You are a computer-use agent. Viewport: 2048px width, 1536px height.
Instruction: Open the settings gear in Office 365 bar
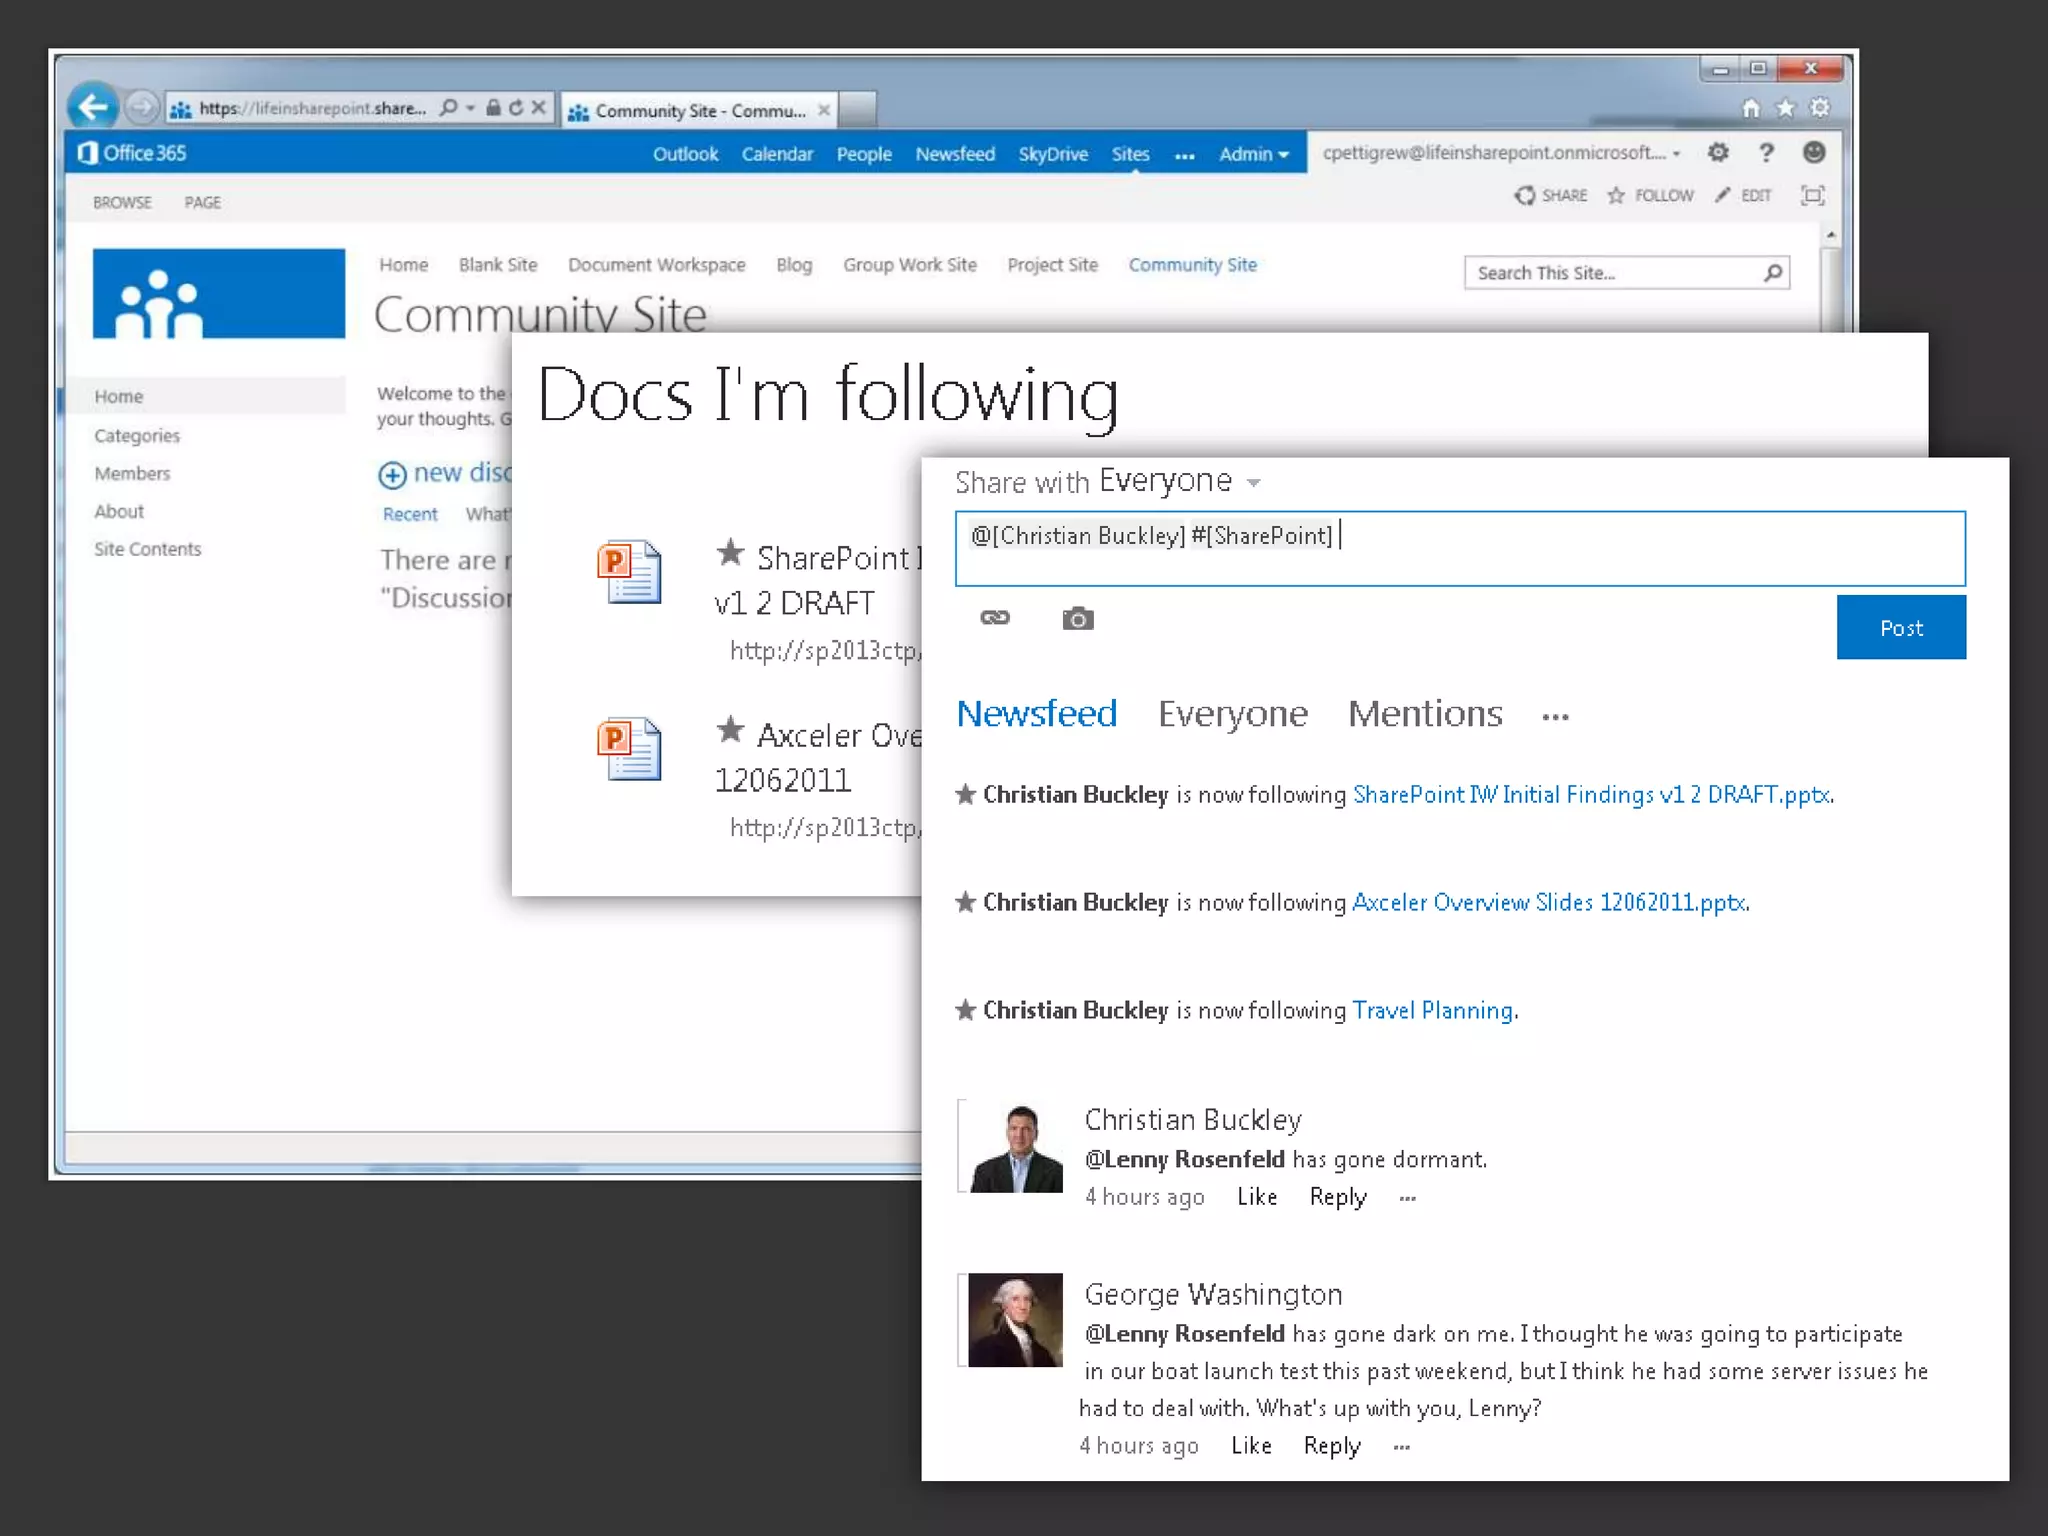pyautogui.click(x=1718, y=153)
